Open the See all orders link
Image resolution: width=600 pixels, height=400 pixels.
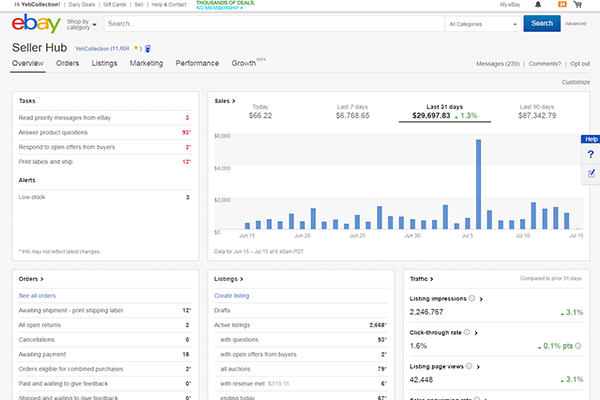point(37,296)
